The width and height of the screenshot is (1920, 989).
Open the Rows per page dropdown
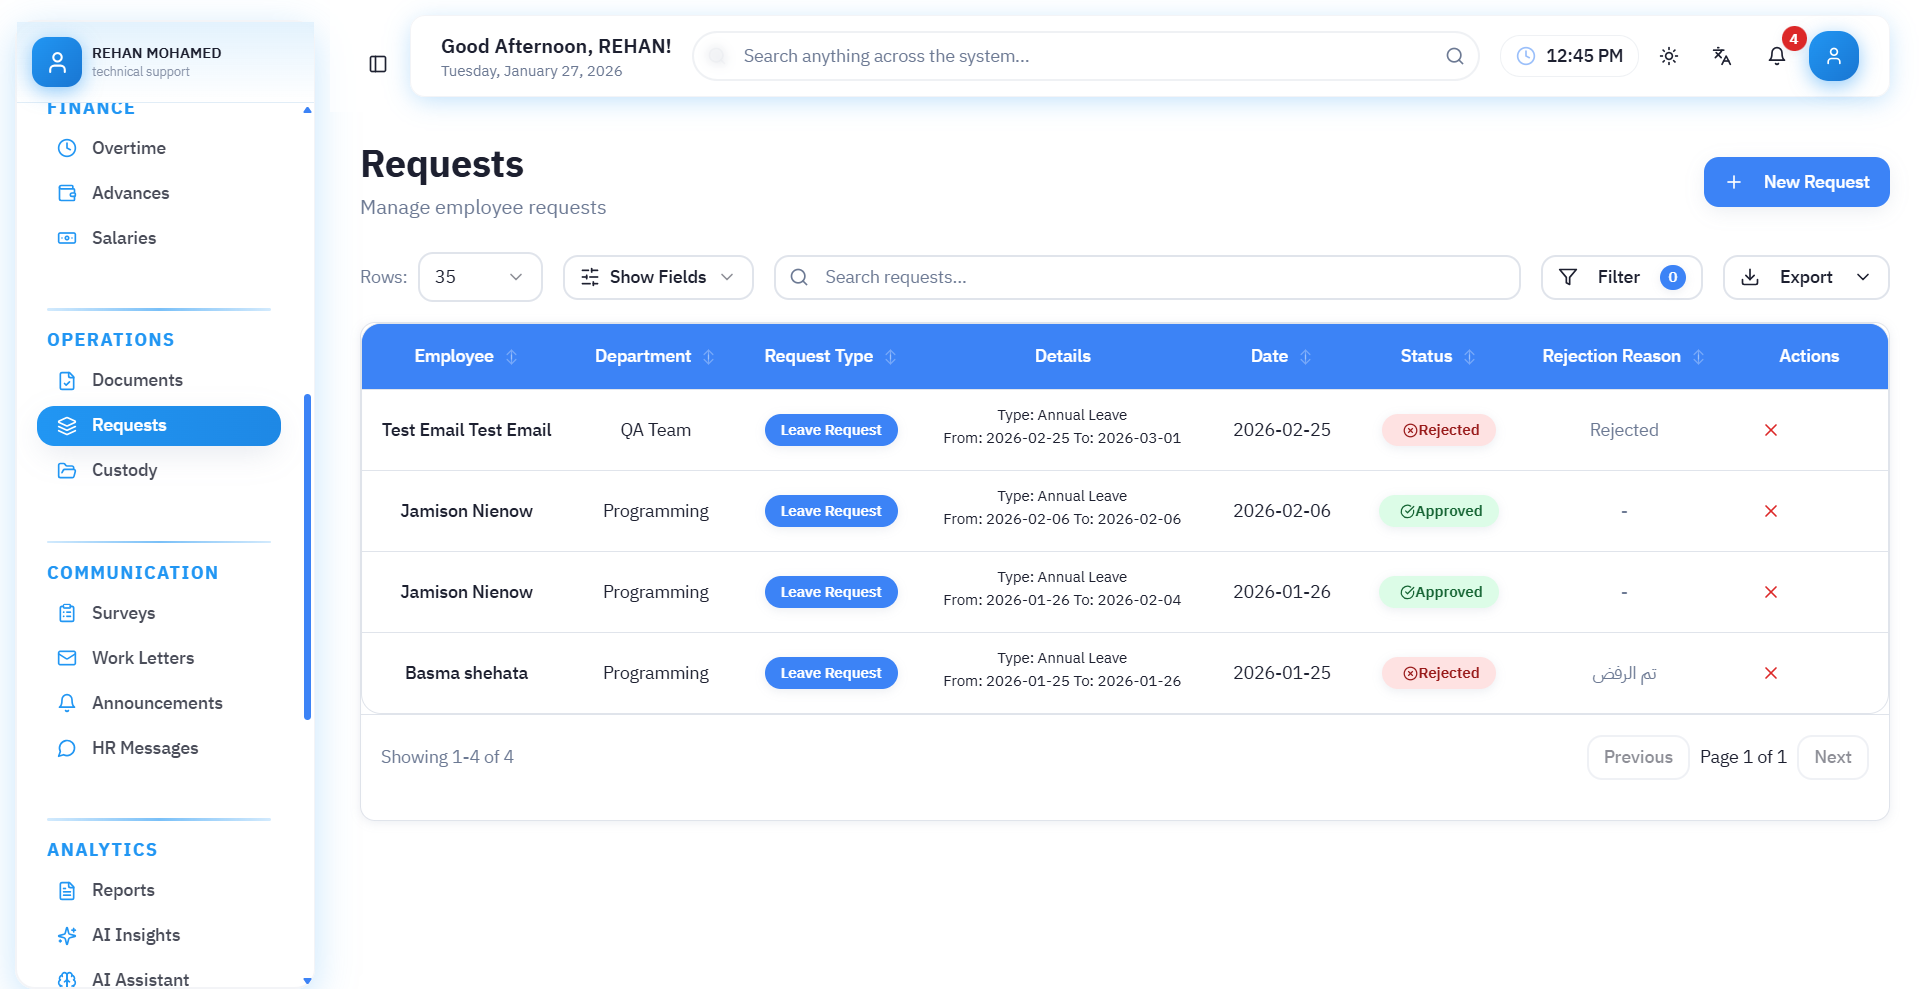pos(480,277)
